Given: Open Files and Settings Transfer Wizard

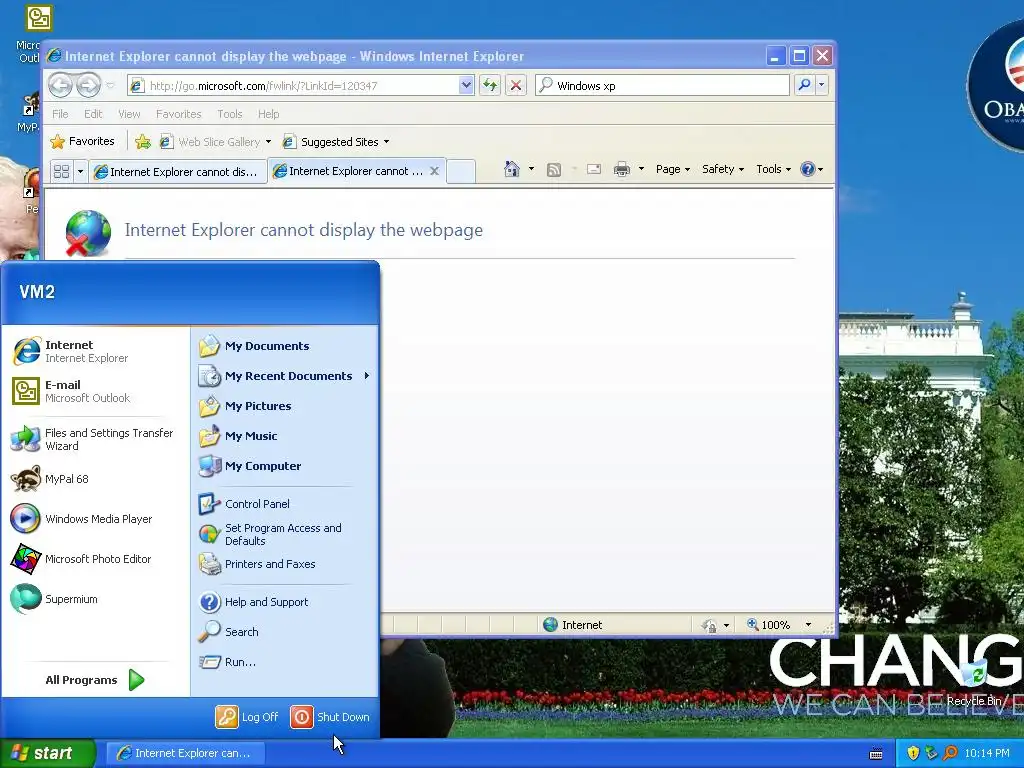Looking at the screenshot, I should coord(95,440).
